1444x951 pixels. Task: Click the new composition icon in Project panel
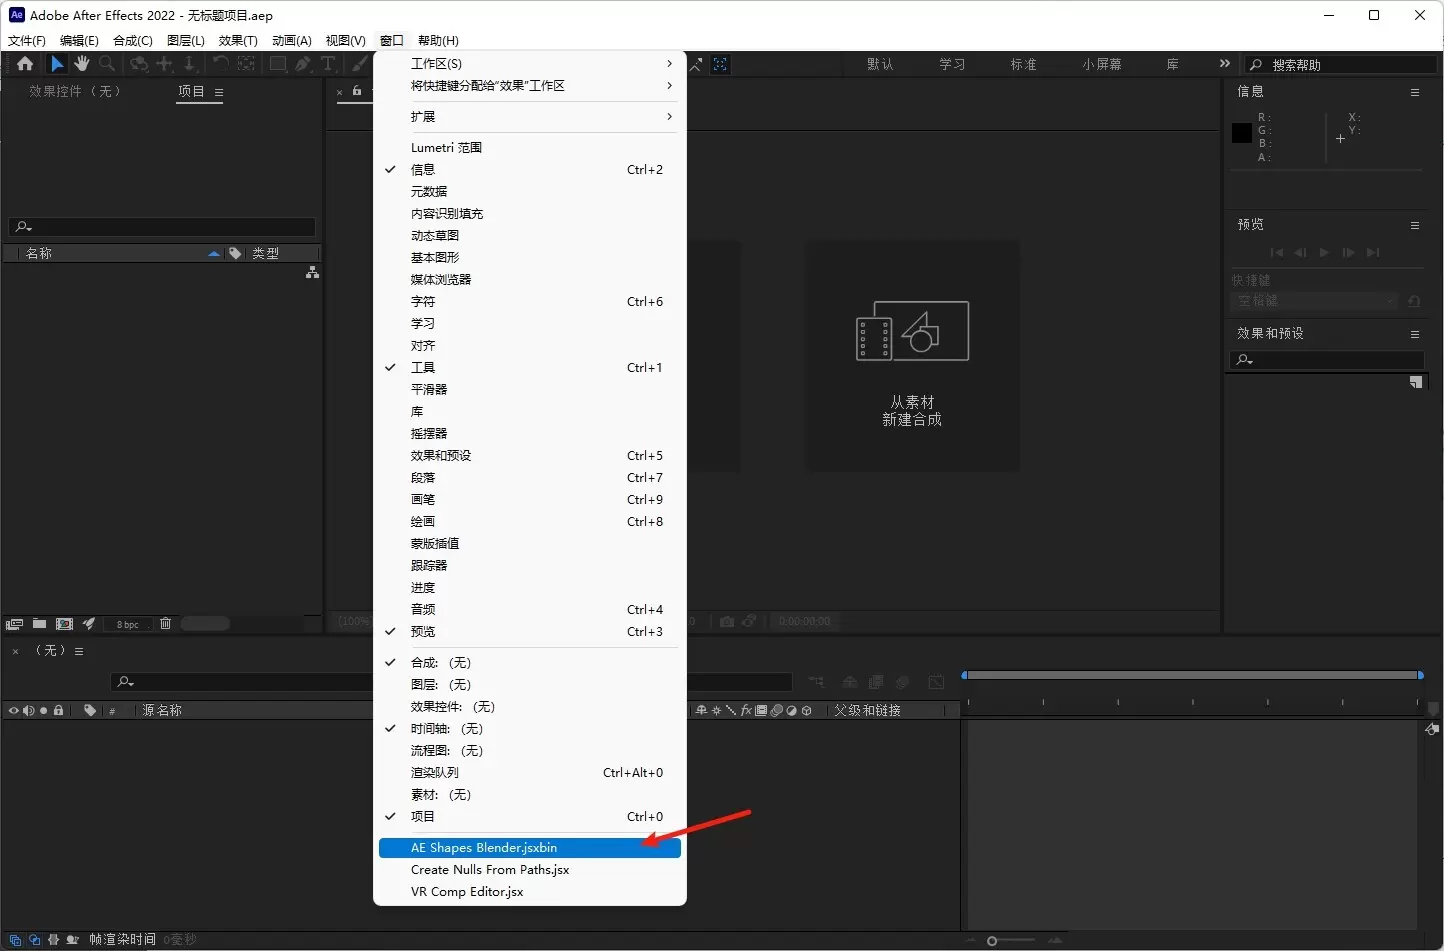pos(64,624)
